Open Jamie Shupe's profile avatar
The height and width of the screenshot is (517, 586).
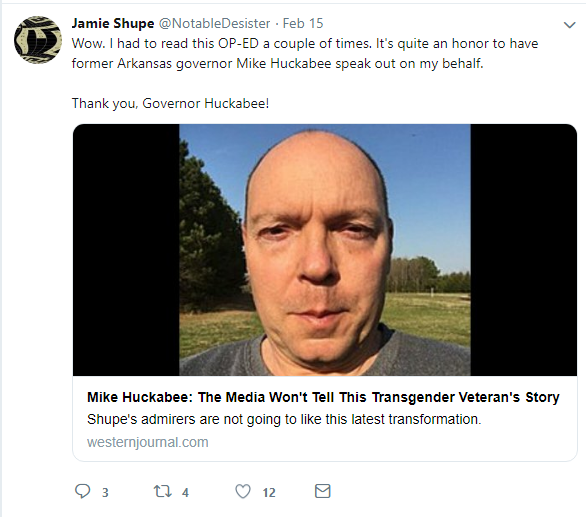tap(38, 40)
